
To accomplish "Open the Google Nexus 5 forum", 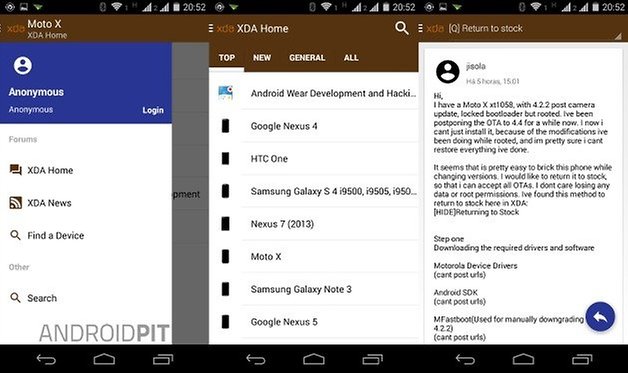I will (314, 322).
